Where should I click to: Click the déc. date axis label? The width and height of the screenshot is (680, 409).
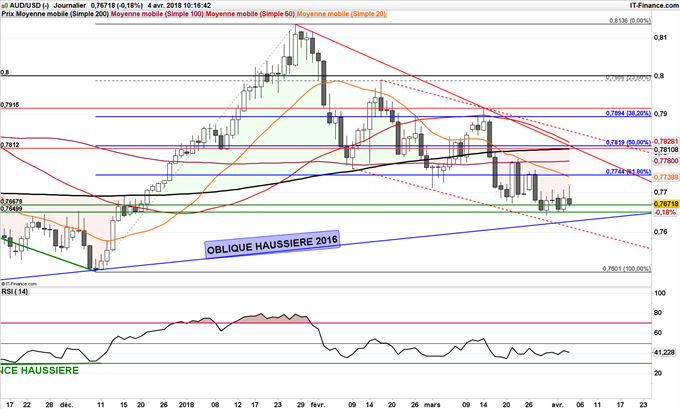click(x=66, y=405)
